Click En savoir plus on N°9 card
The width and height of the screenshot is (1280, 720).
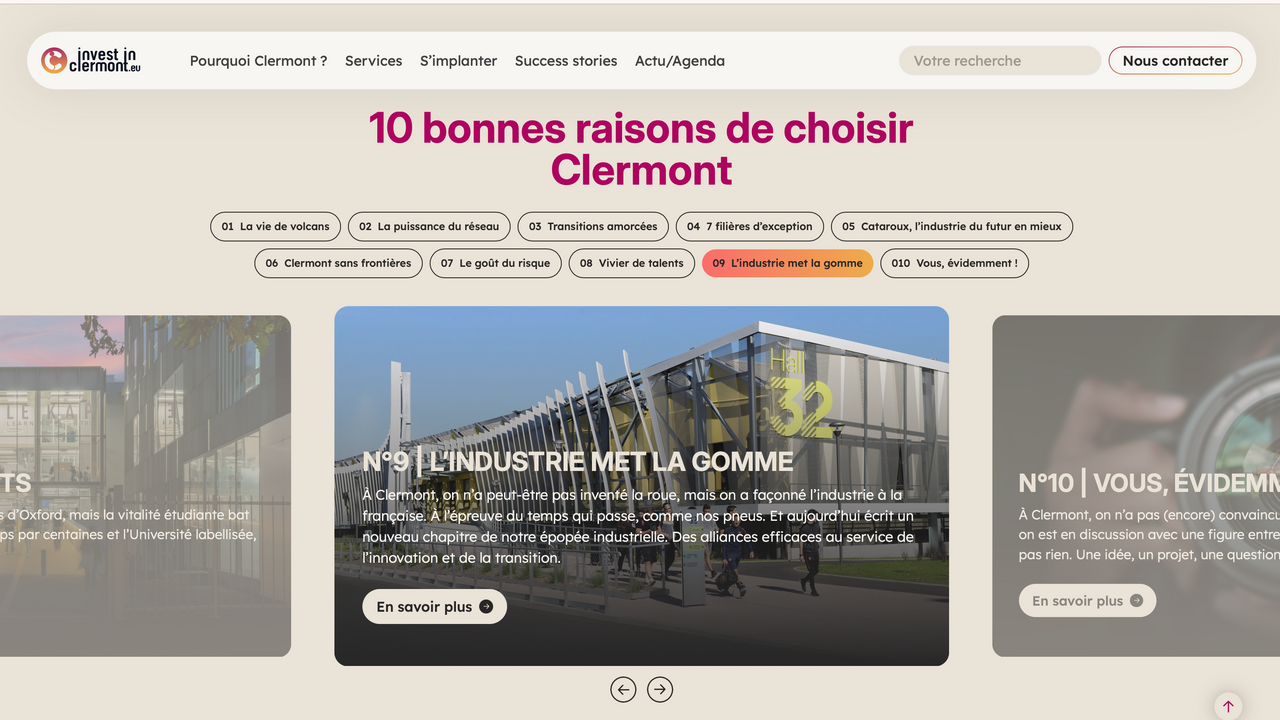pos(434,607)
